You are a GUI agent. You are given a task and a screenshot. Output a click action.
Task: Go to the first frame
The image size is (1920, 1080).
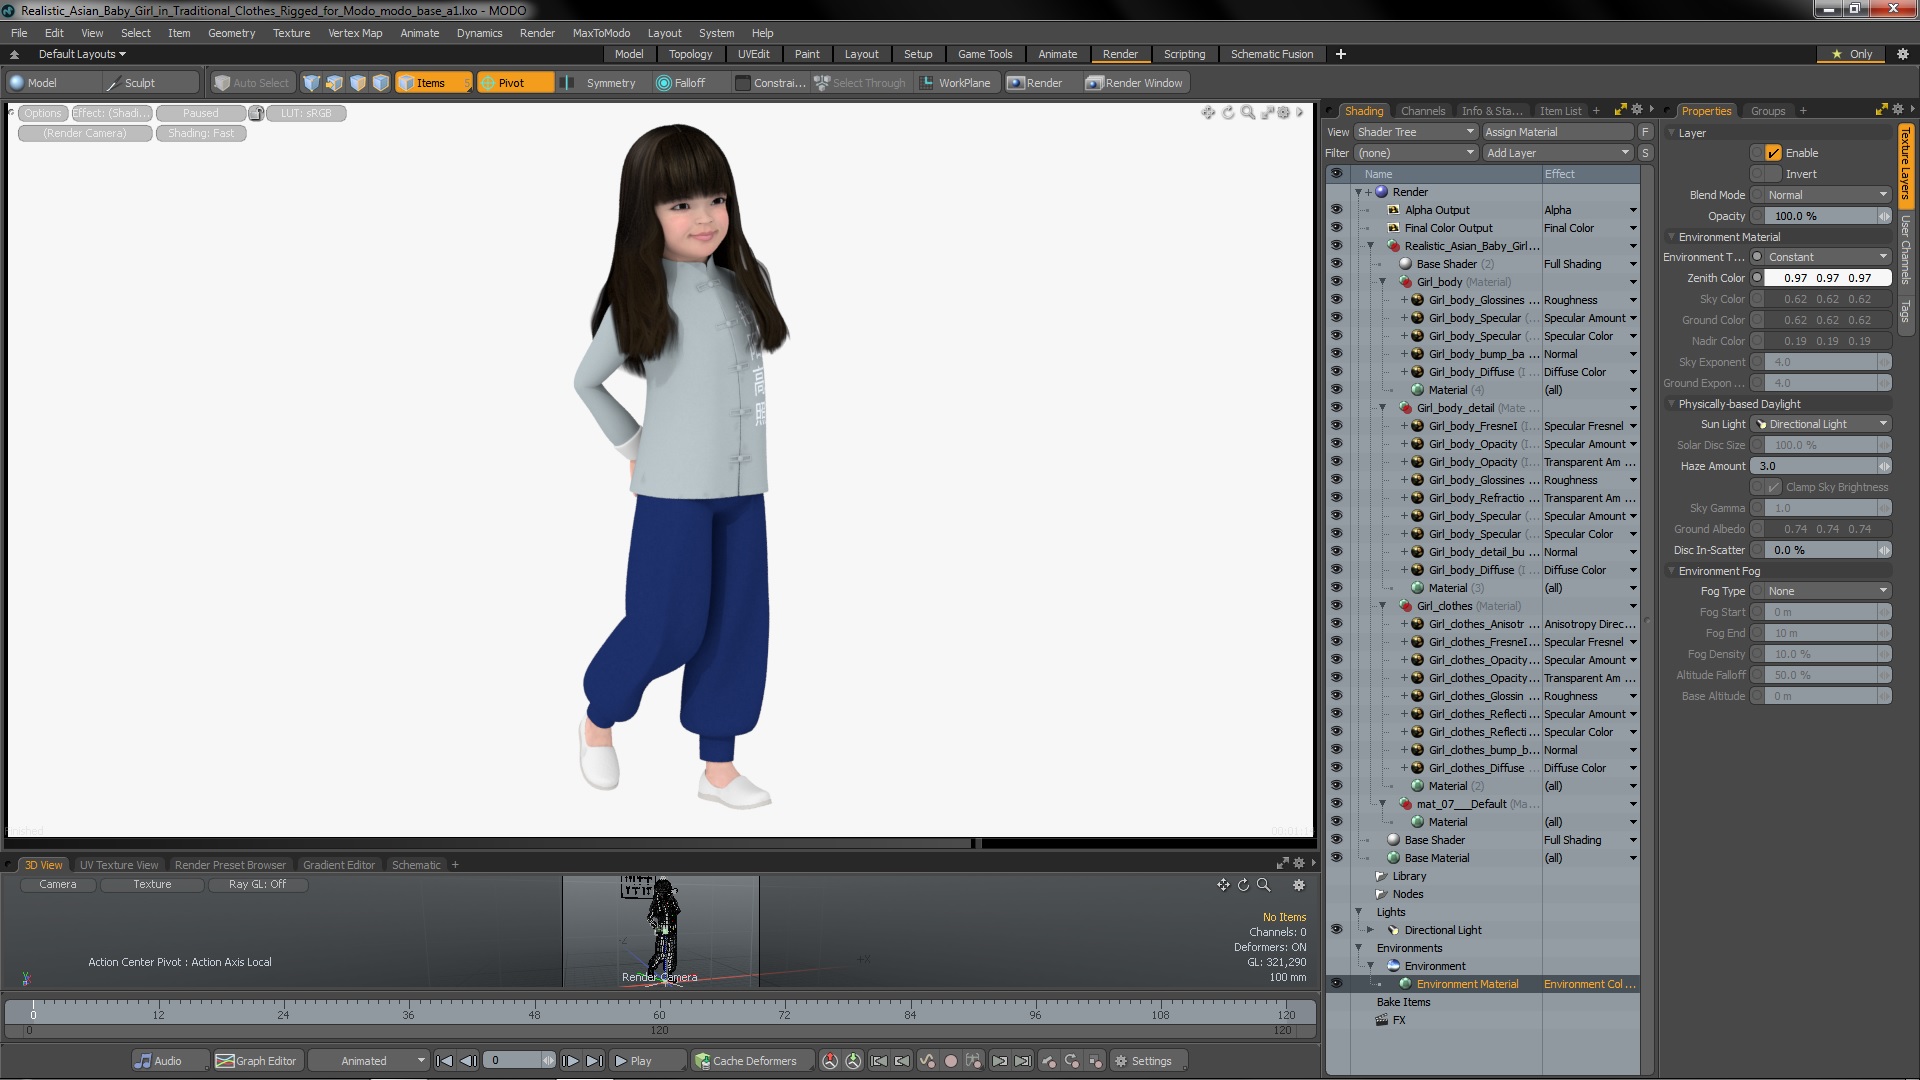(445, 1061)
